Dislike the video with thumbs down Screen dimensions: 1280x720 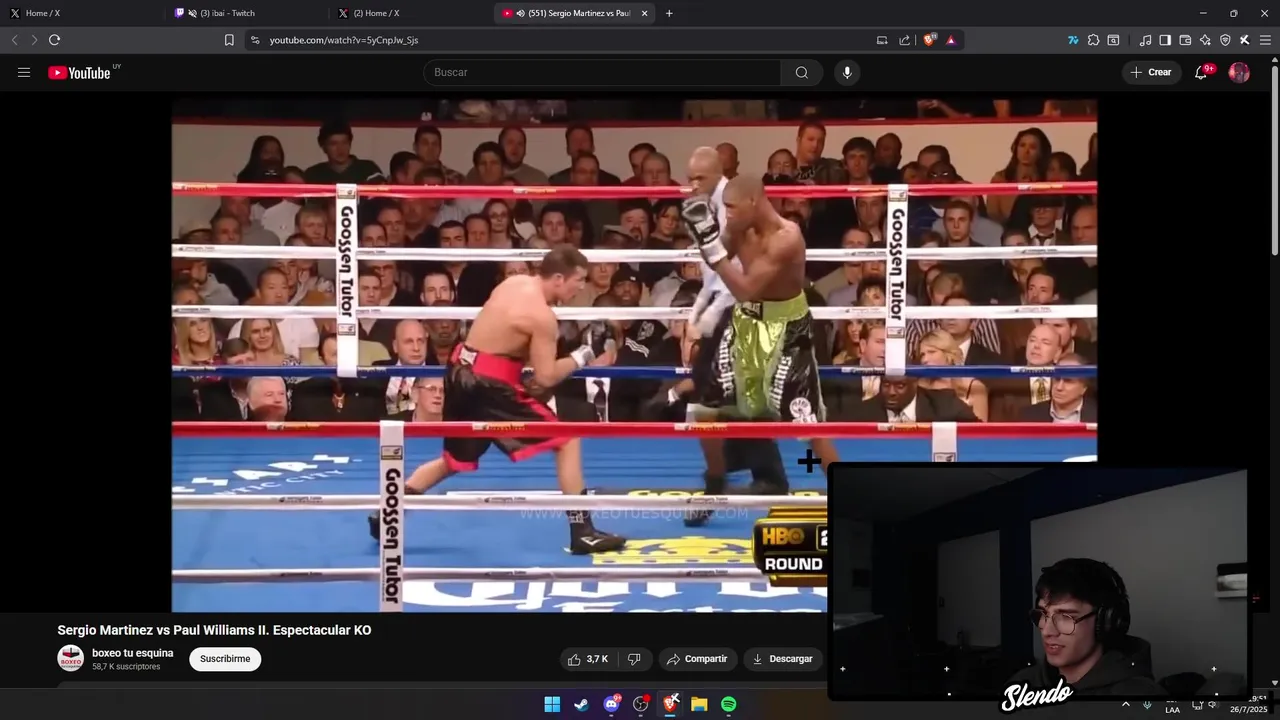(x=634, y=659)
